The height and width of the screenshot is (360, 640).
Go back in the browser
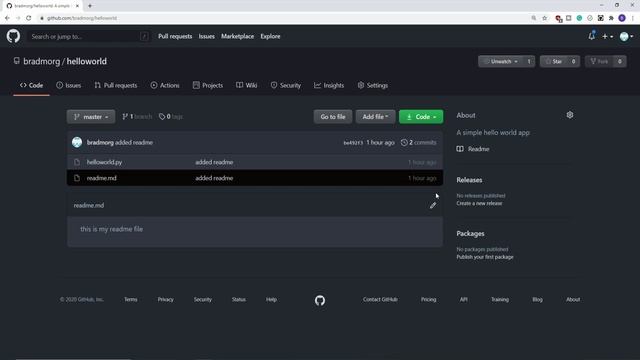pyautogui.click(x=7, y=18)
